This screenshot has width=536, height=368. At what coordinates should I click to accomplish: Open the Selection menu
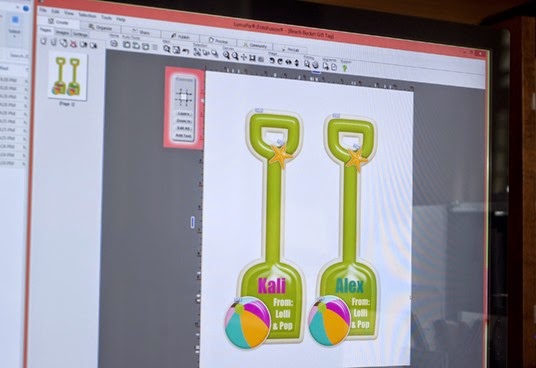tap(88, 15)
